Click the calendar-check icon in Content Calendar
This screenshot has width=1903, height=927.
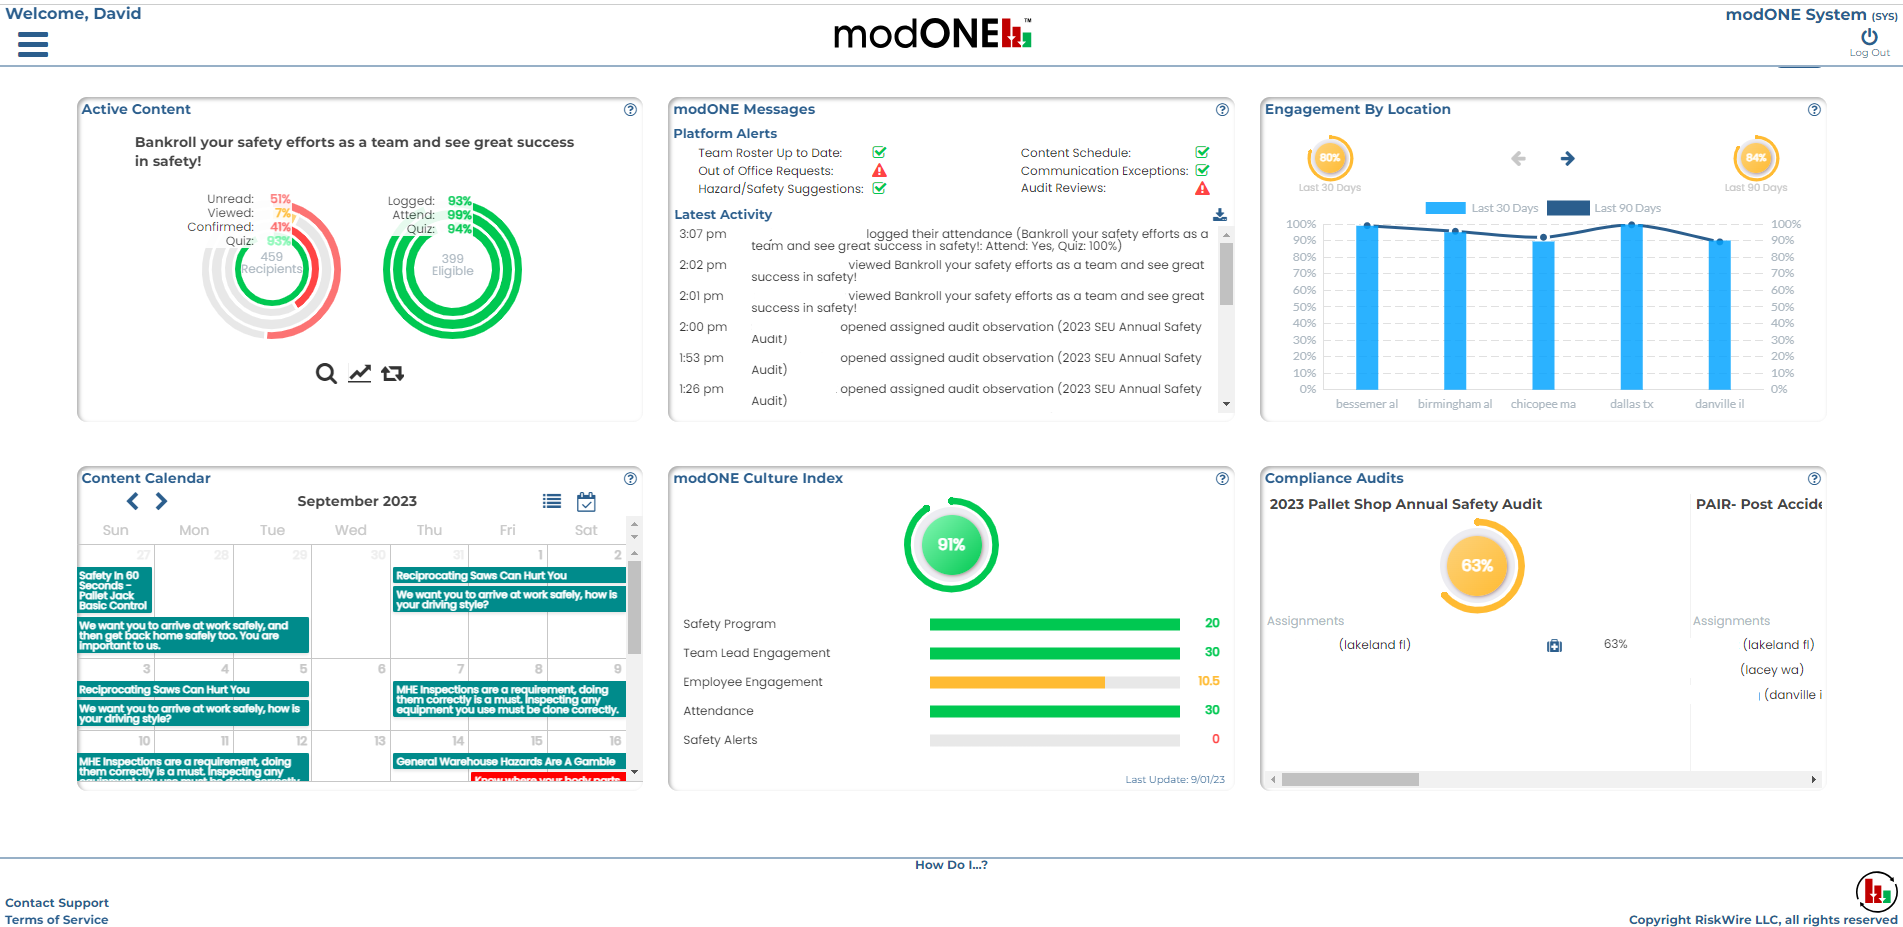point(586,501)
